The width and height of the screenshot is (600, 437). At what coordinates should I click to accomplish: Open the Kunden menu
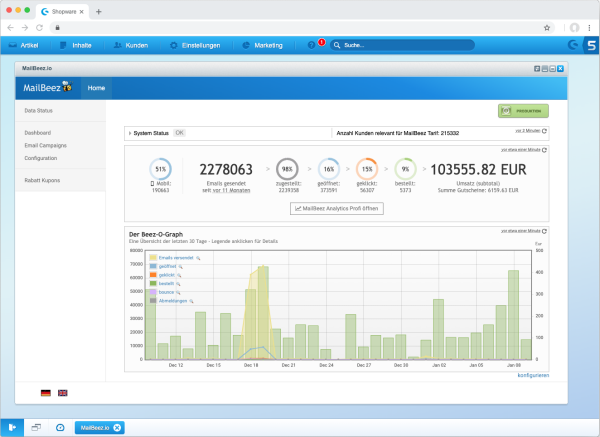click(131, 45)
